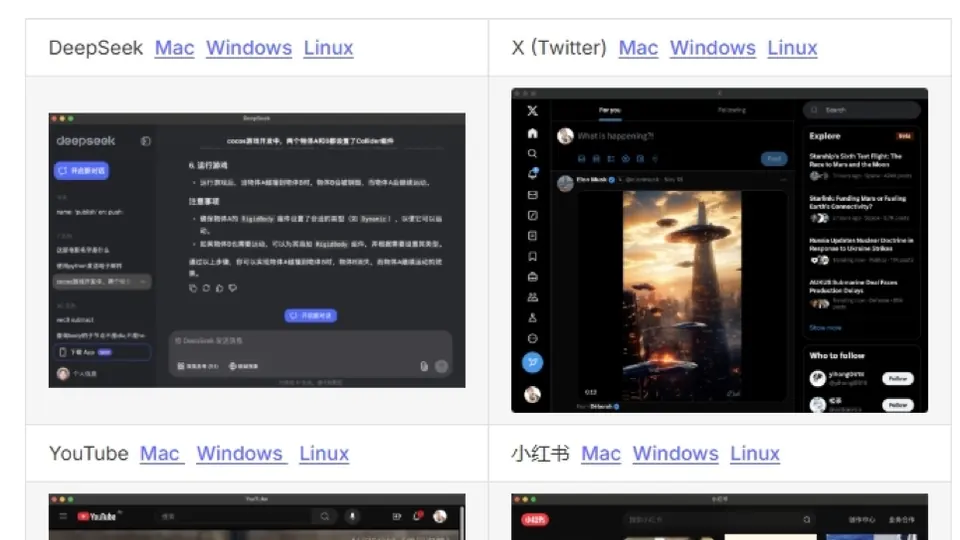960x540 pixels.
Task: View the 小红书 app screenshot
Action: tap(719, 517)
